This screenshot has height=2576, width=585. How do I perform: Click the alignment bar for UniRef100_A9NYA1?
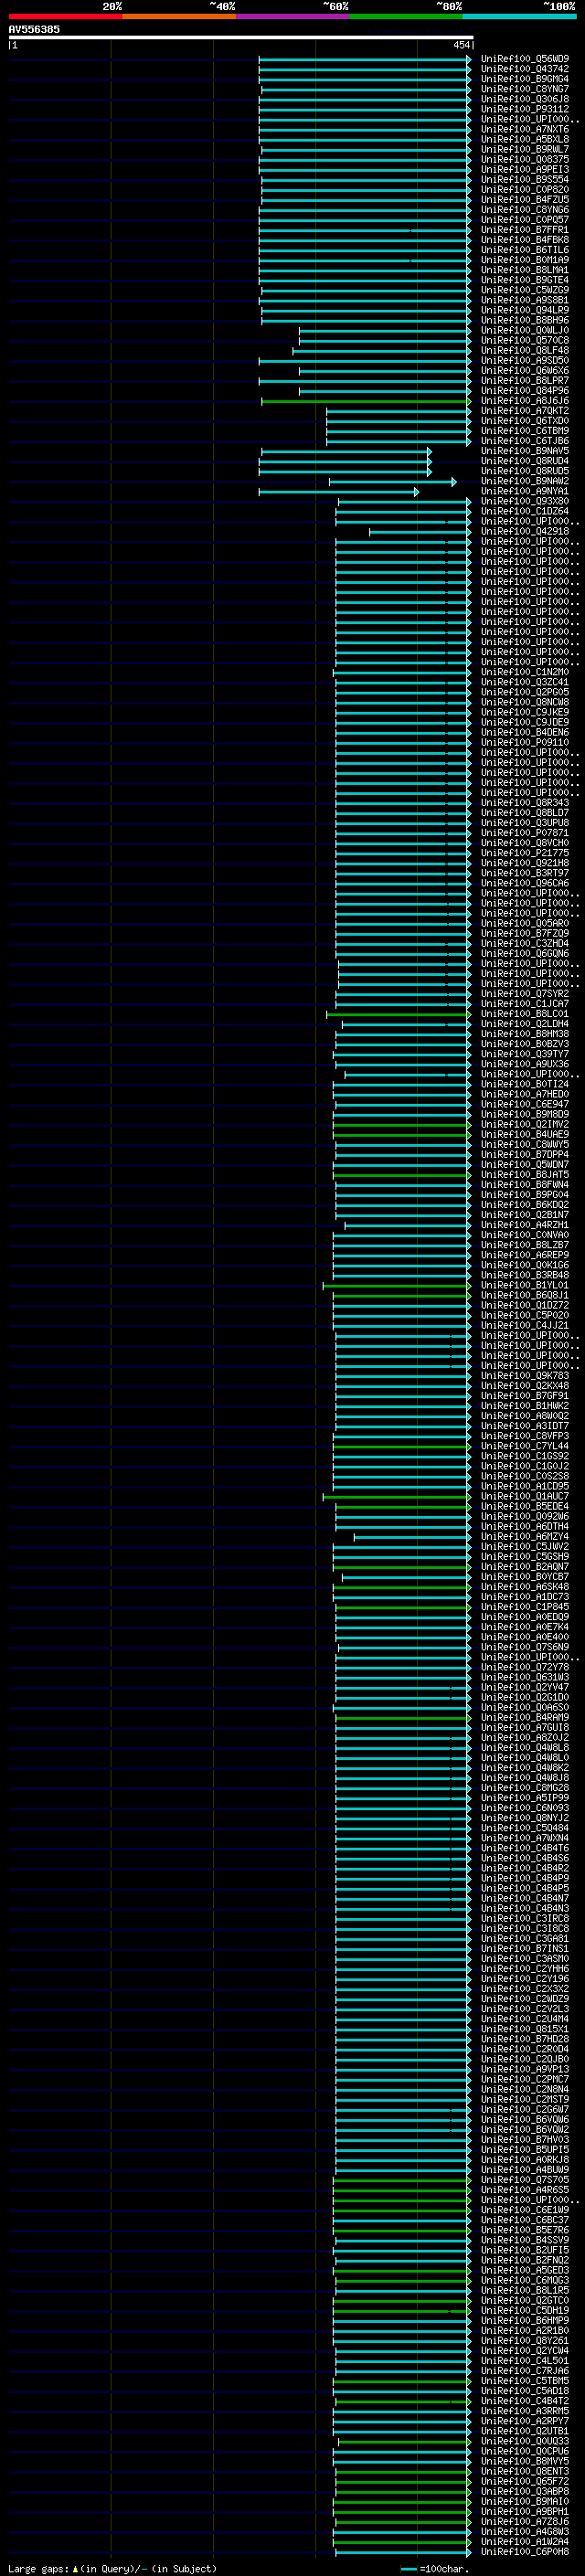[x=338, y=491]
